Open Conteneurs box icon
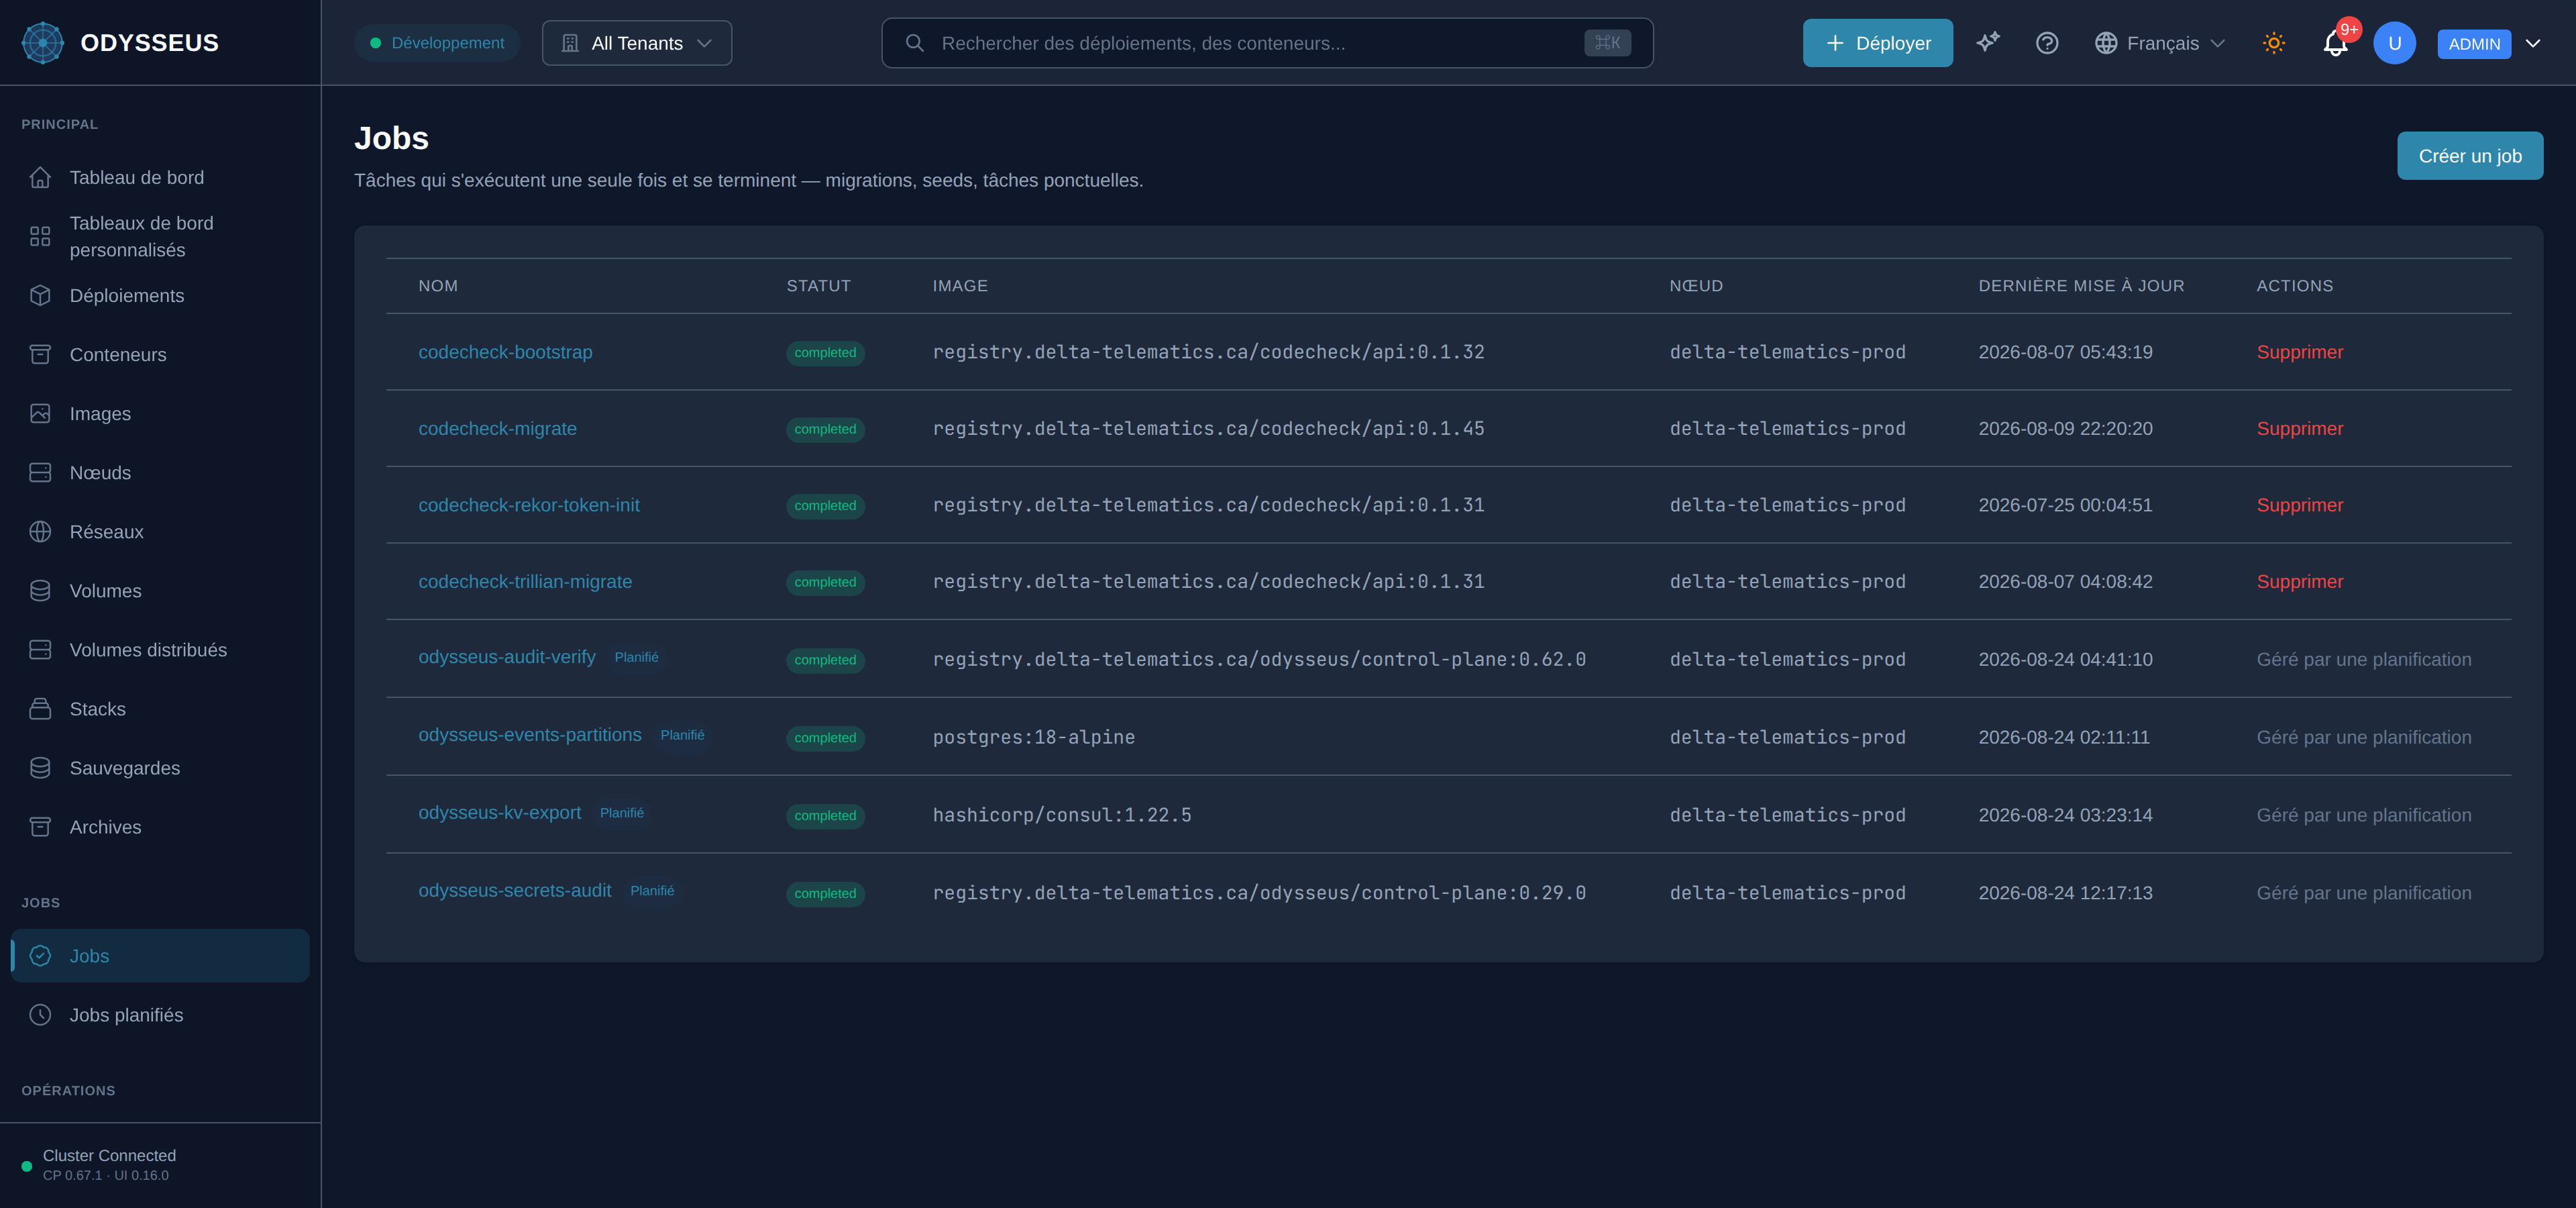This screenshot has width=2576, height=1208. pos(40,355)
